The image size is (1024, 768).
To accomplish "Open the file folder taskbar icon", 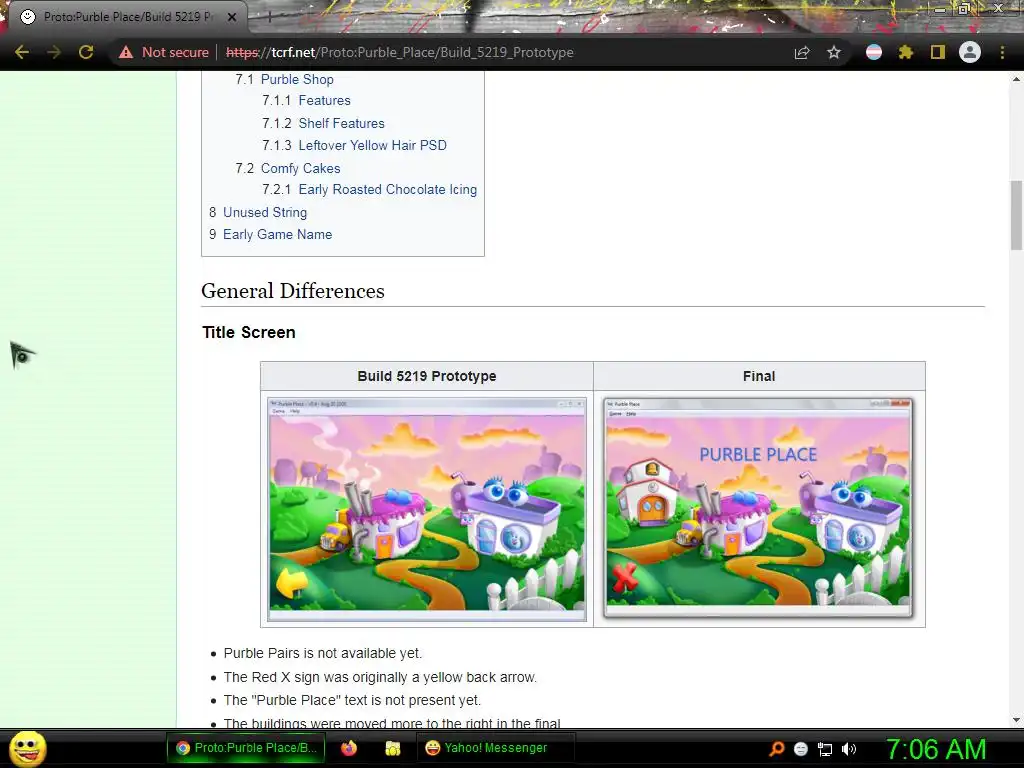I will click(x=392, y=748).
